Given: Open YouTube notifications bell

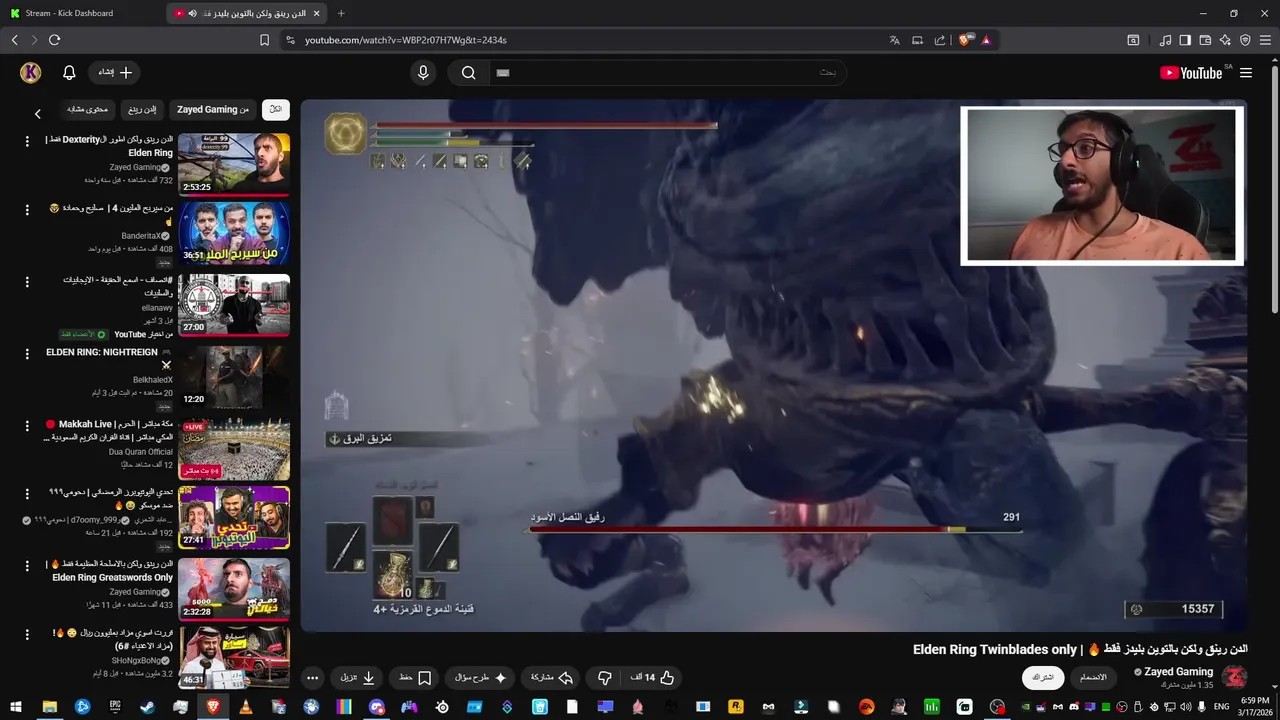Looking at the screenshot, I should (69, 72).
